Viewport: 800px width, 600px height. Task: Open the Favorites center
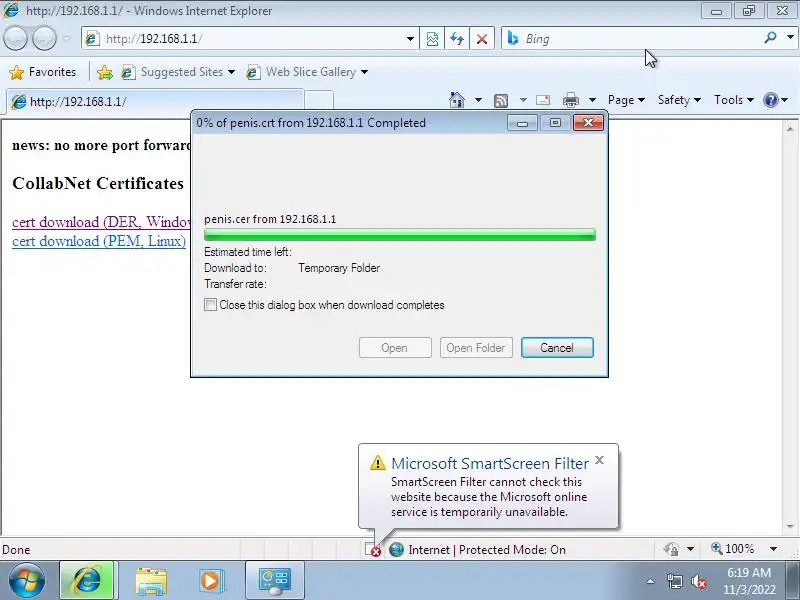pos(42,72)
